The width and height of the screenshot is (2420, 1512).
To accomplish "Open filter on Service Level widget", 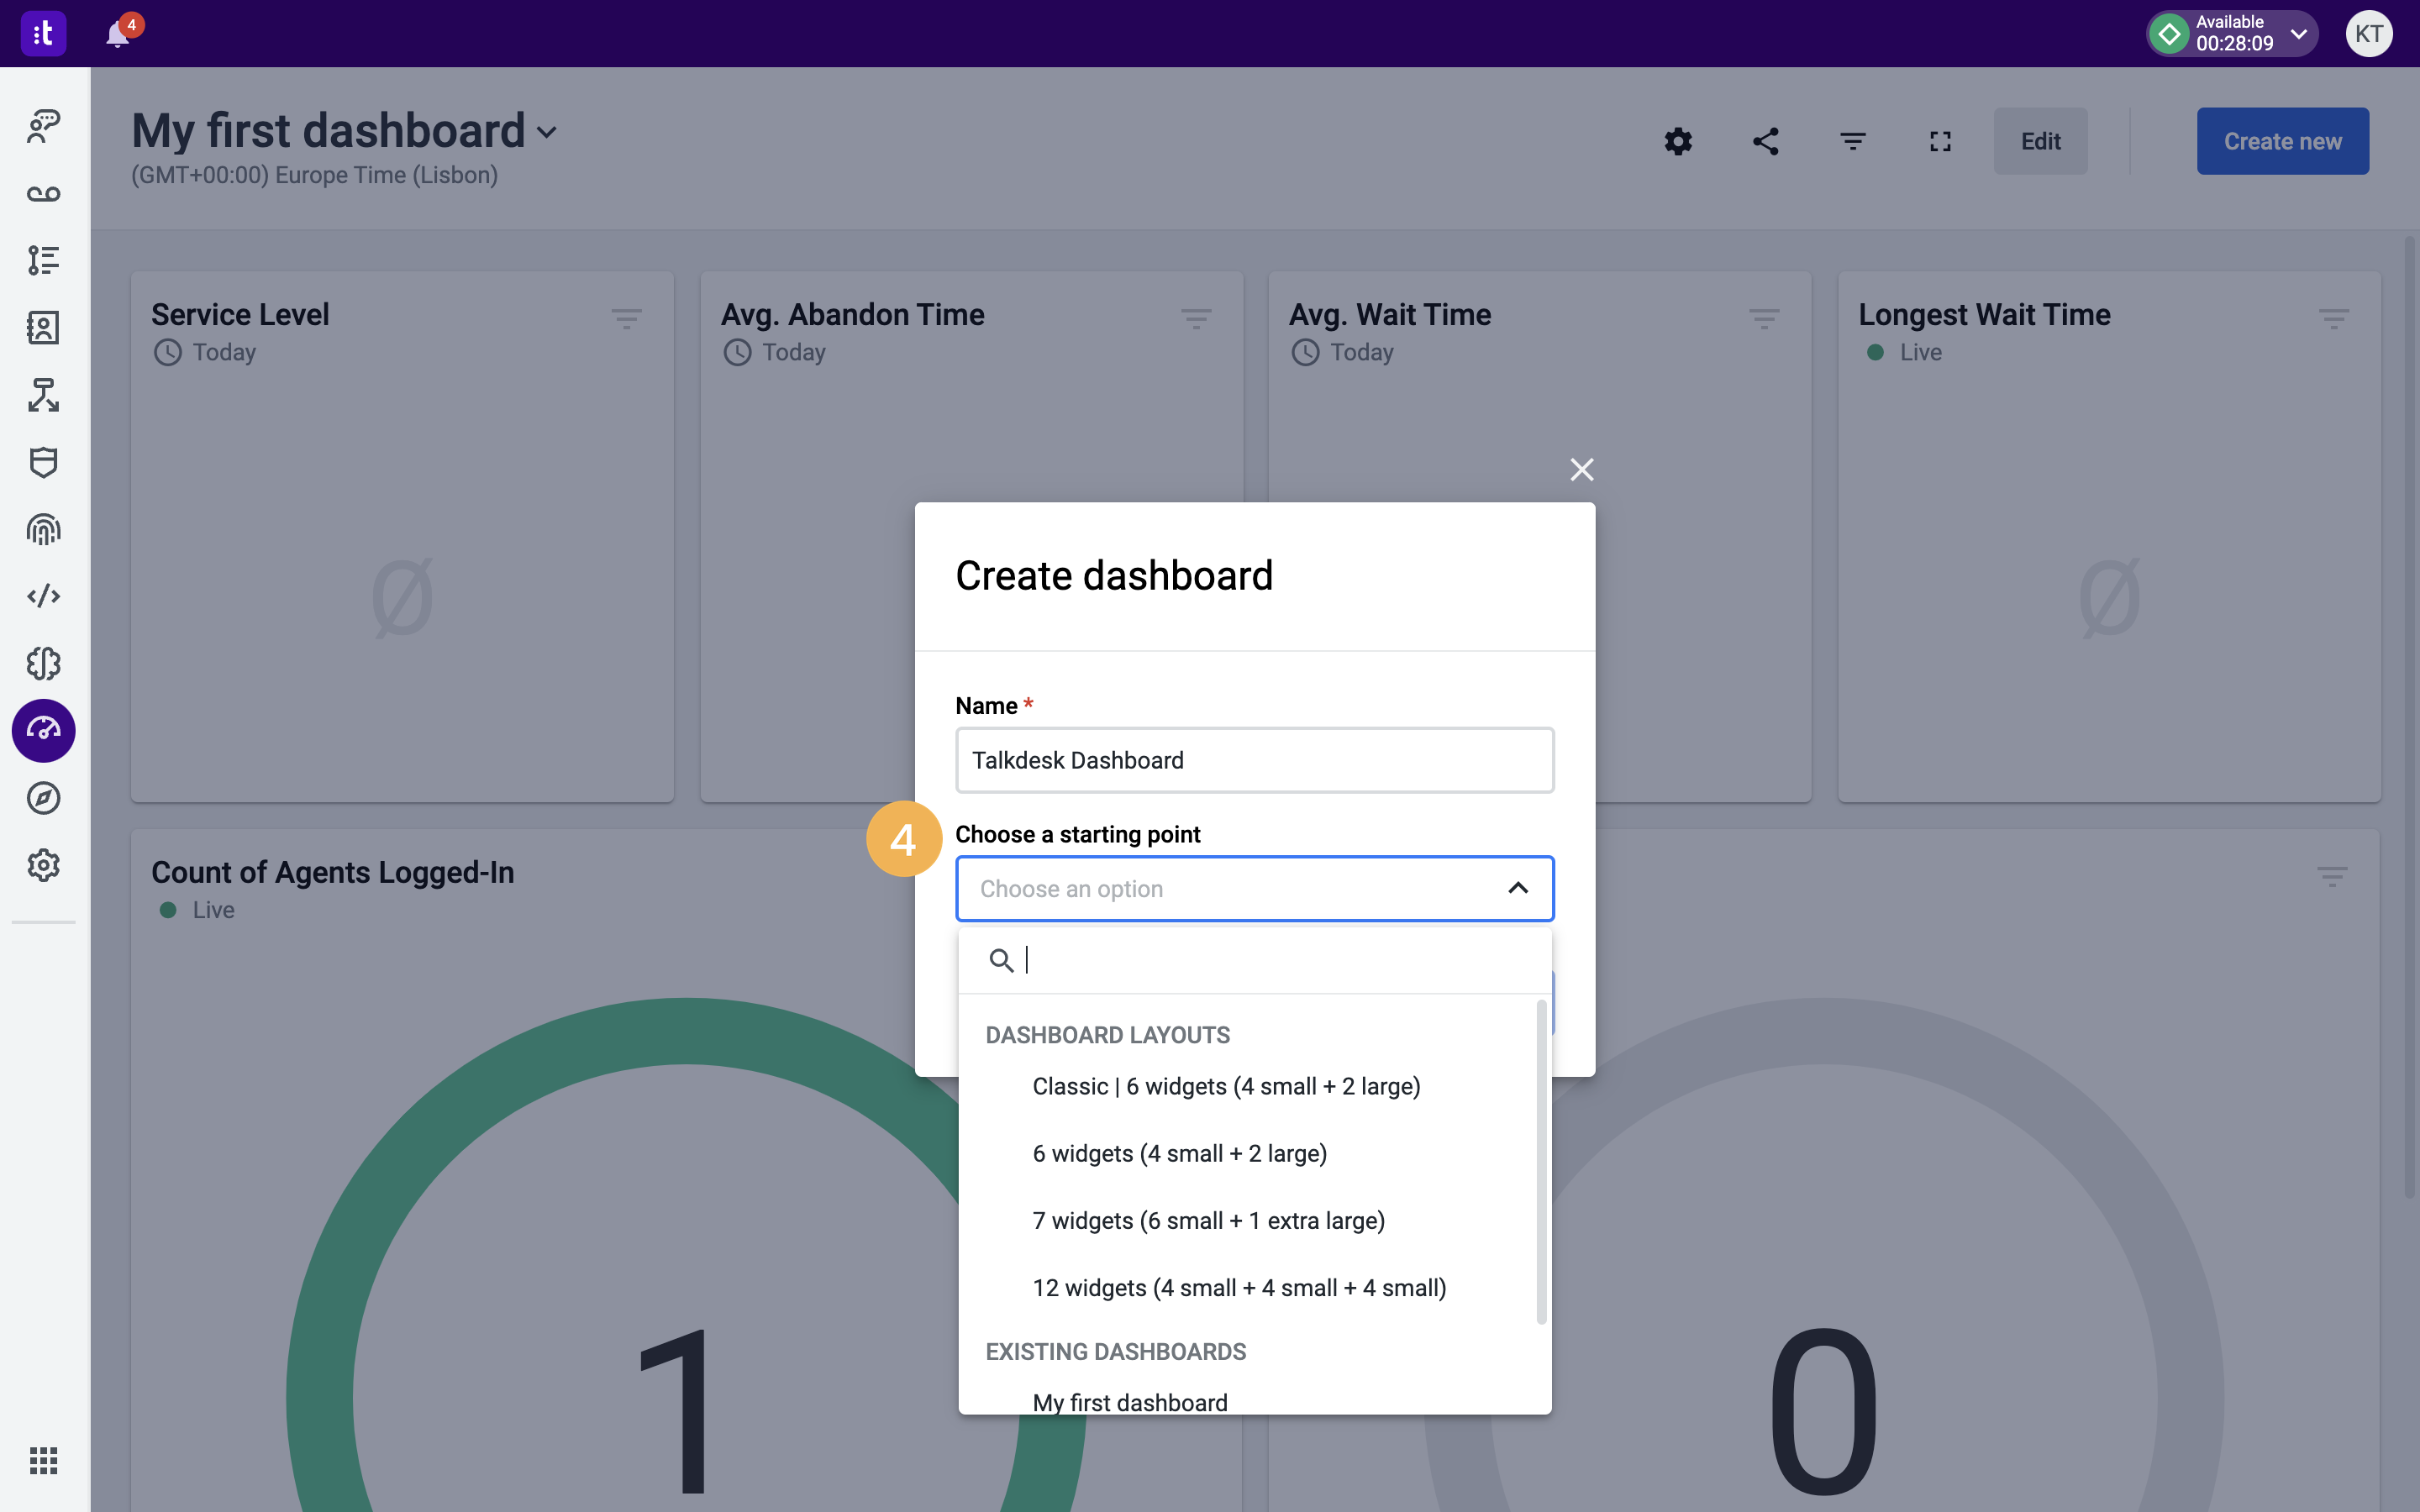I will pyautogui.click(x=627, y=319).
